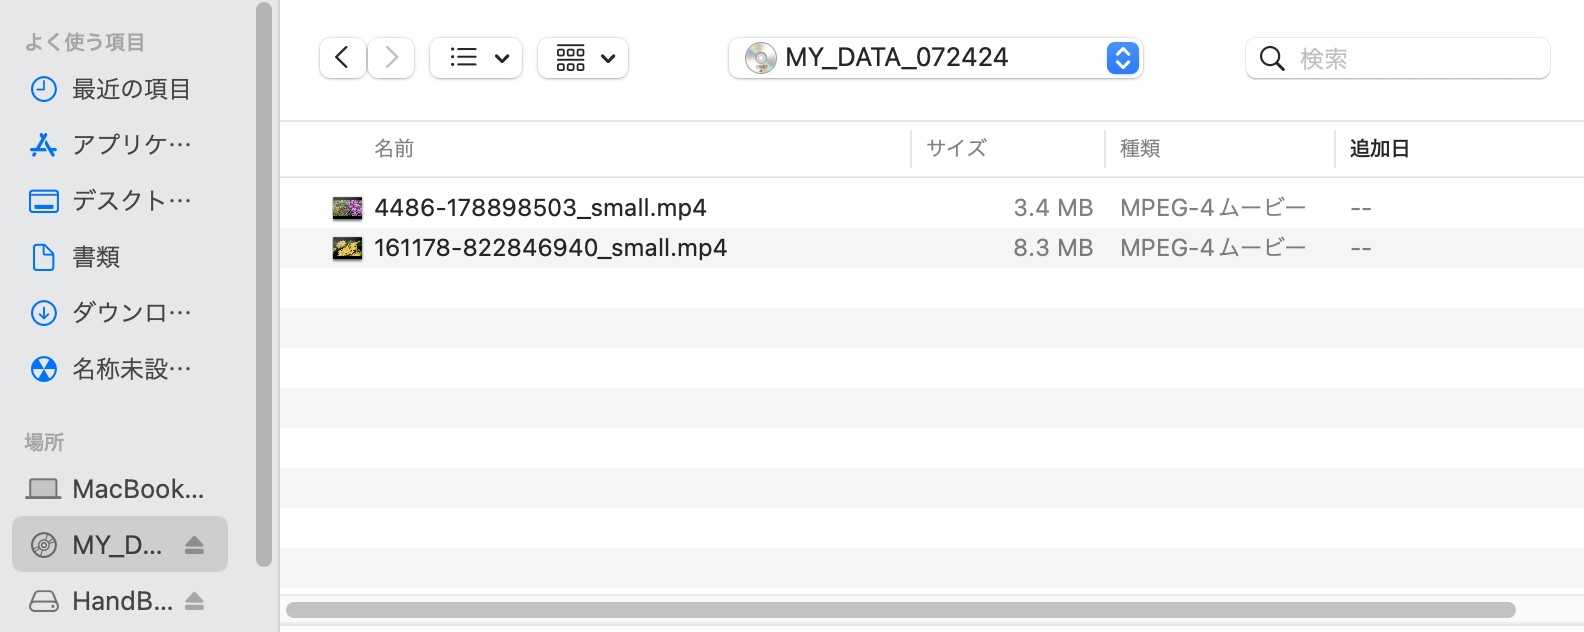This screenshot has width=1584, height=632.
Task: Click the MPEG-4 ムービー cell of the 3.4 MB file
Action: coord(1213,208)
